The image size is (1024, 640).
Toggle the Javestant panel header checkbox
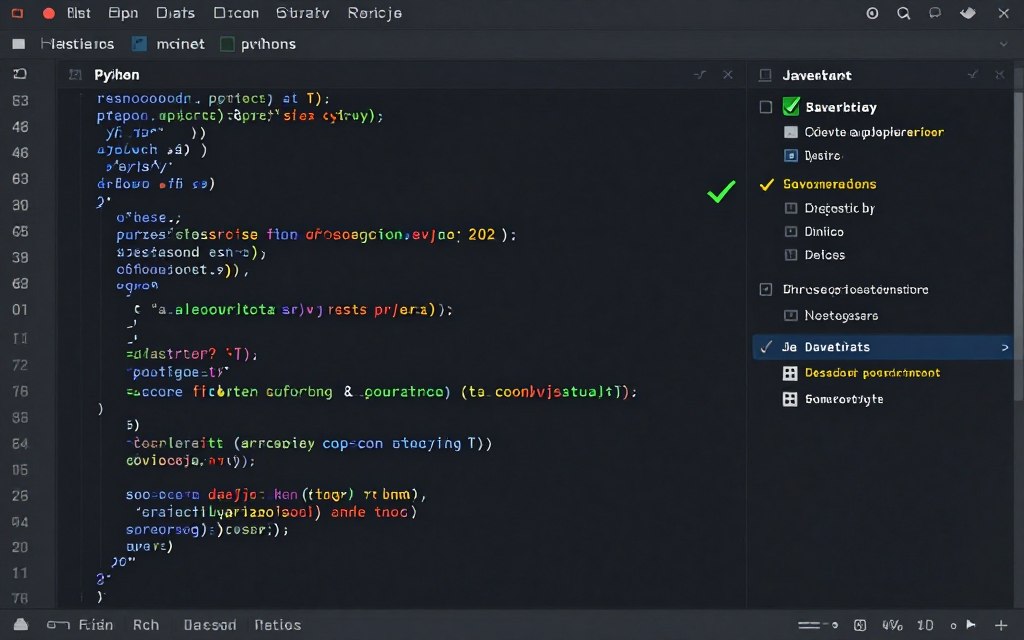tap(765, 75)
